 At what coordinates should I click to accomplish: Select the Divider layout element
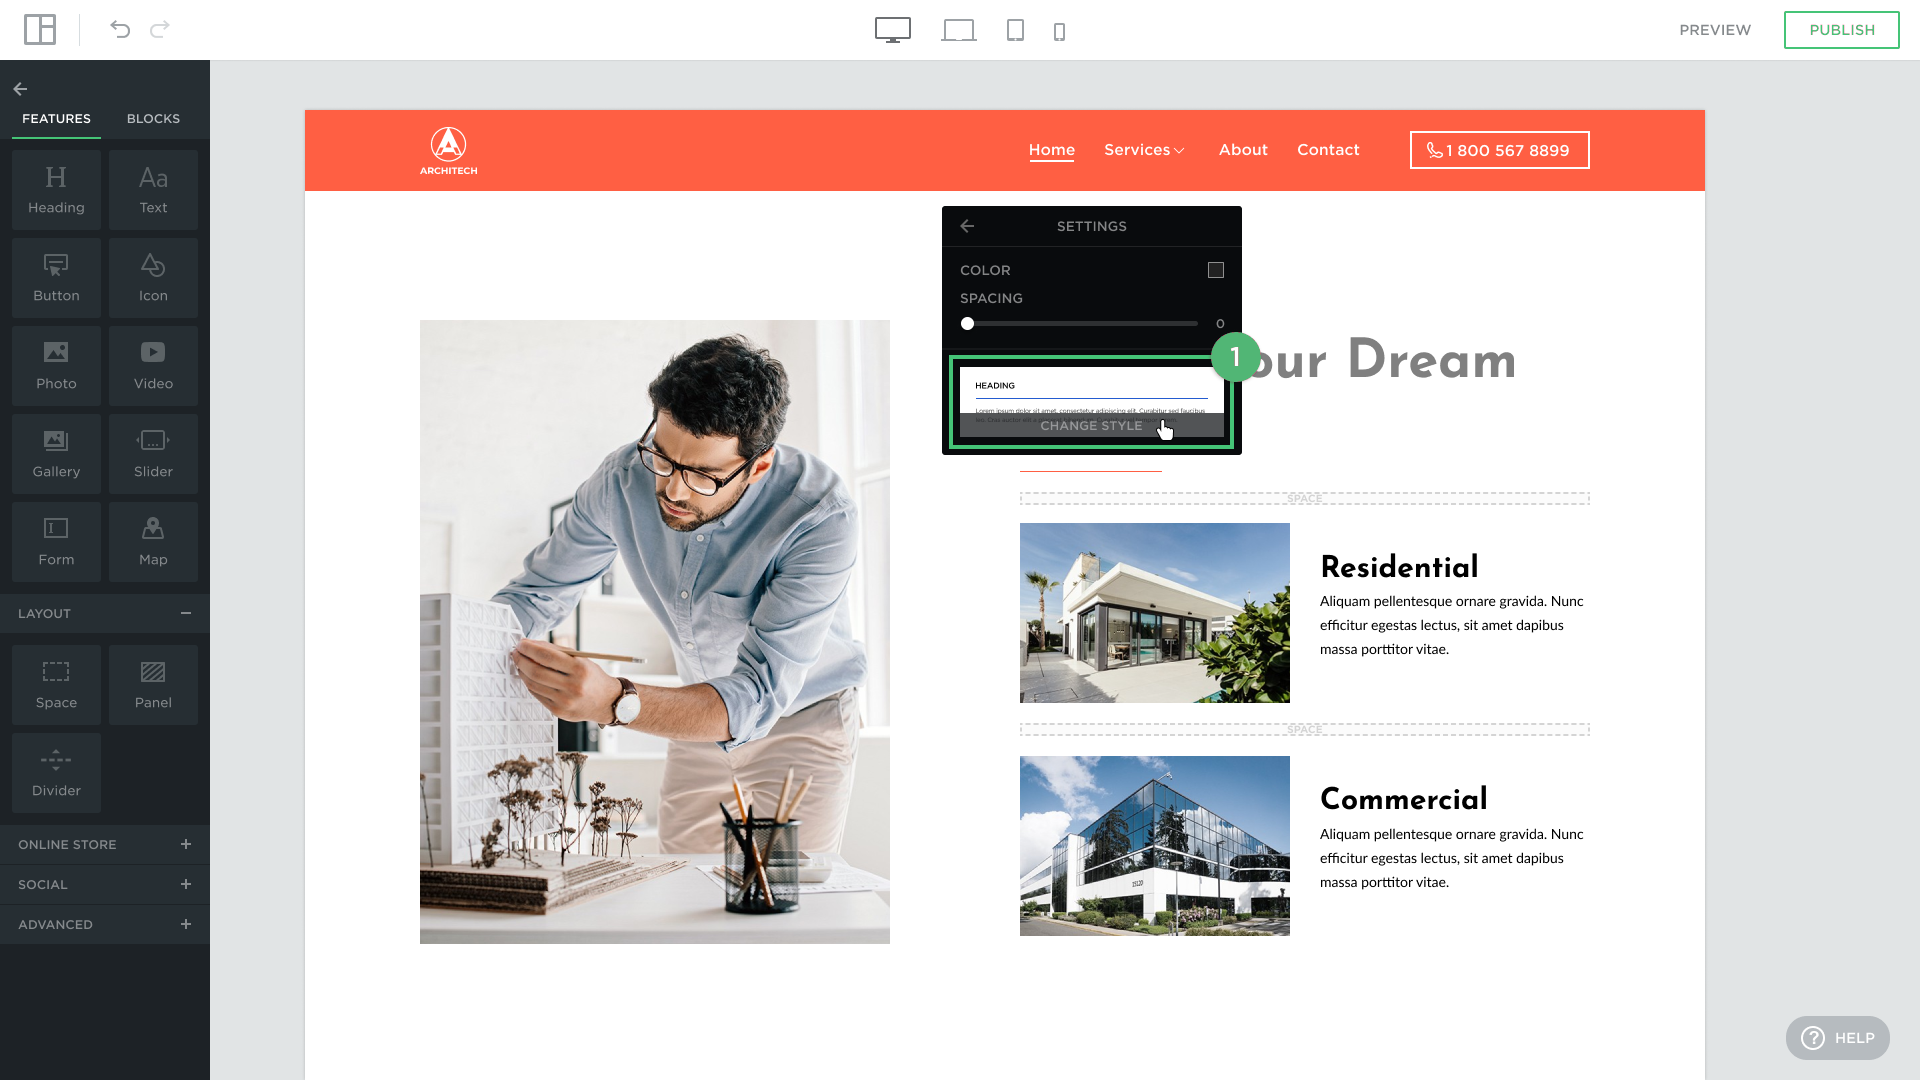click(x=56, y=773)
